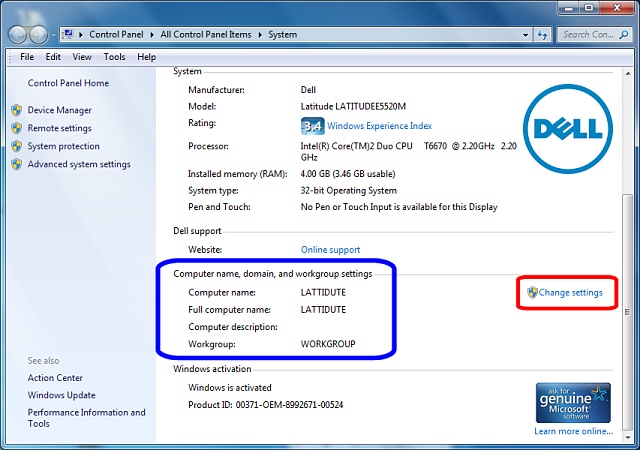Screen dimensions: 640x450
Task: Click the scrollbar down arrow
Action: [628, 437]
